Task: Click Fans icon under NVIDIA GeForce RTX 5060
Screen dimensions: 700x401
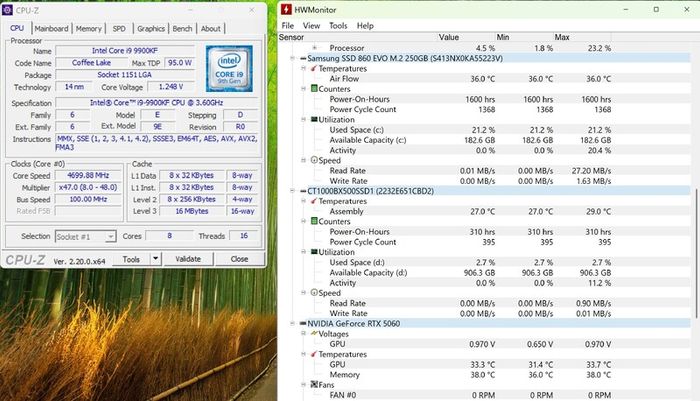Action: [x=314, y=384]
